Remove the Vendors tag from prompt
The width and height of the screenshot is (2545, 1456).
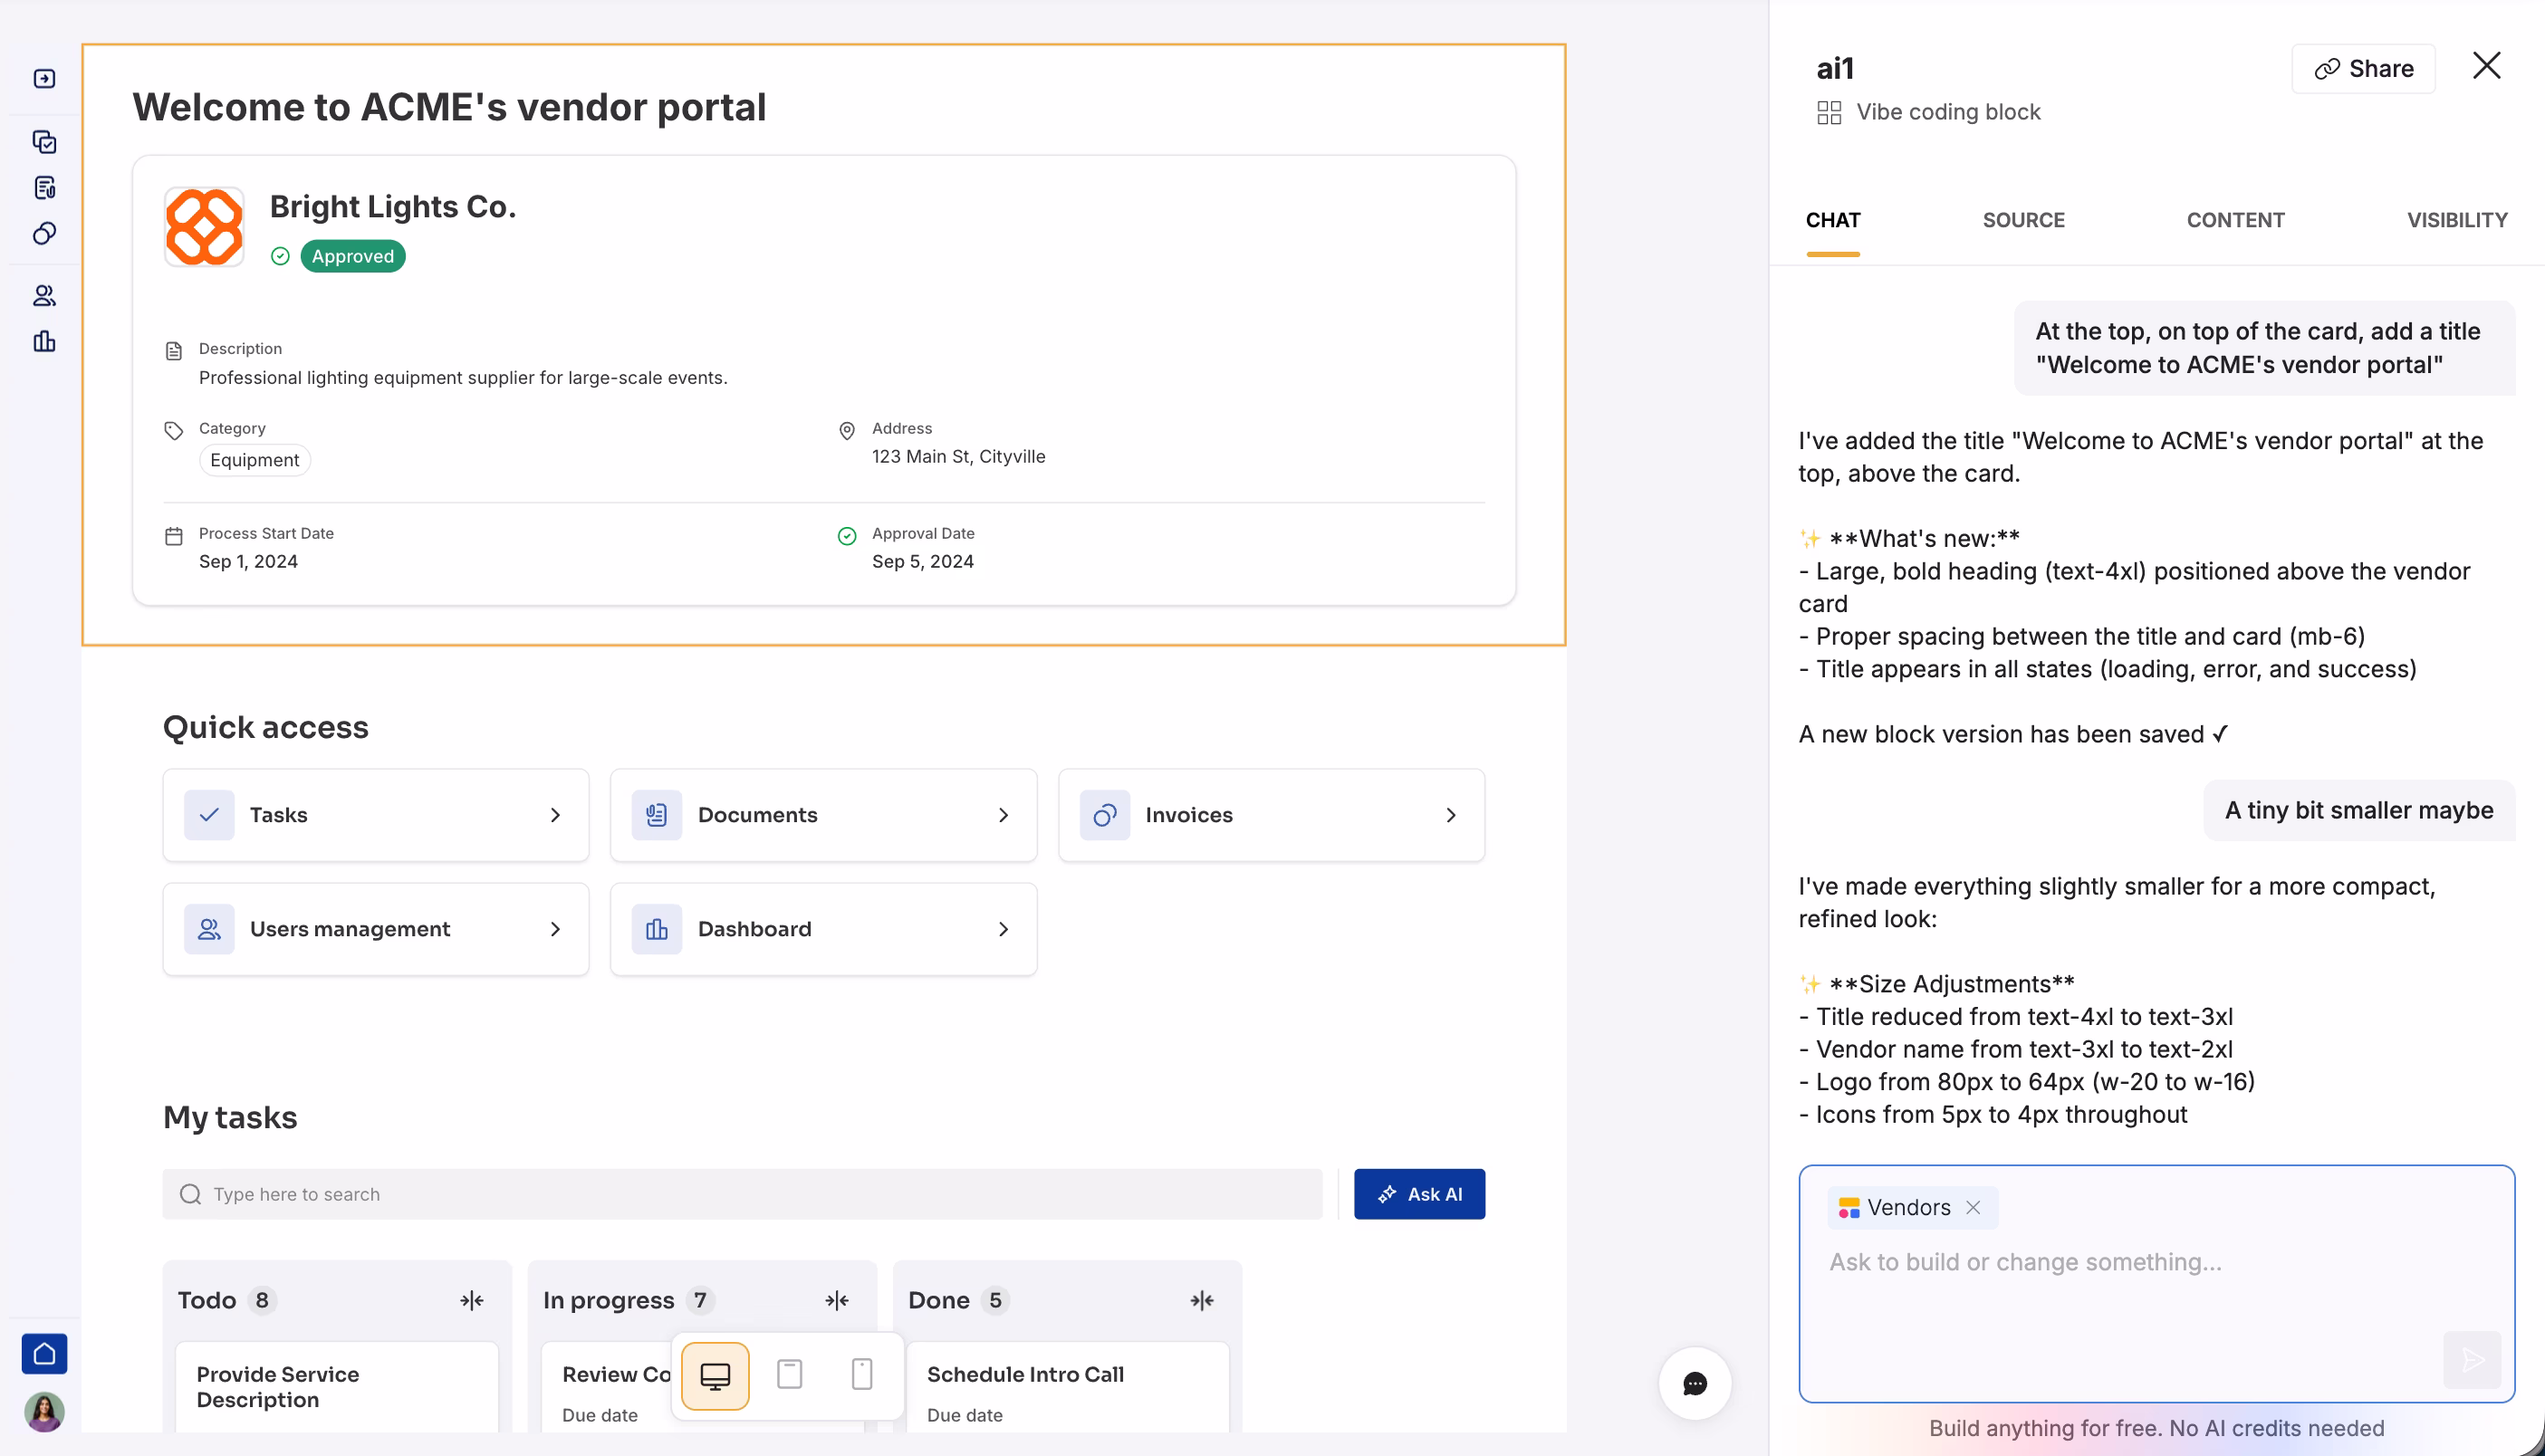[x=1973, y=1208]
